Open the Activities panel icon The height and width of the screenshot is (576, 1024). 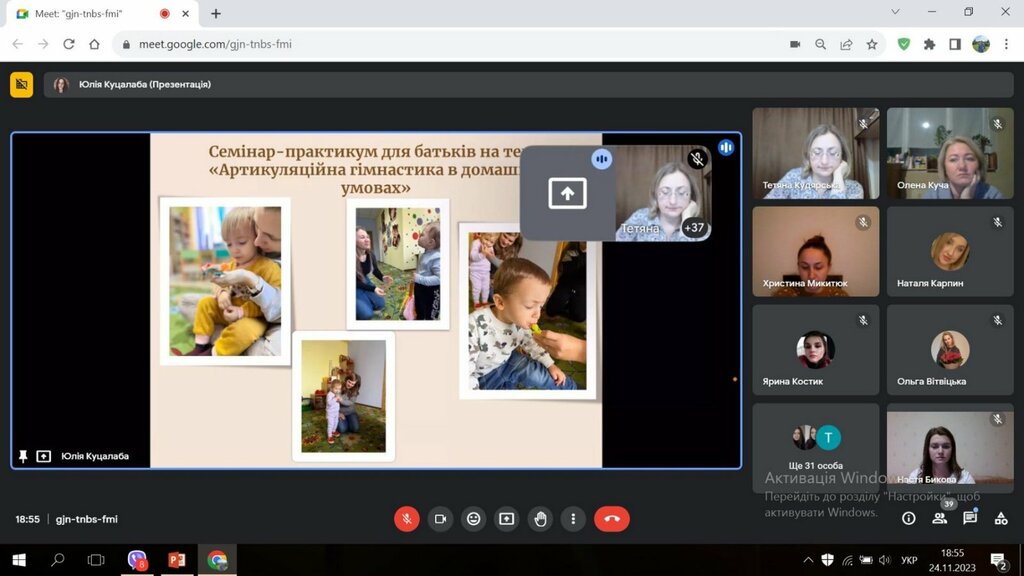[x=1000, y=518]
